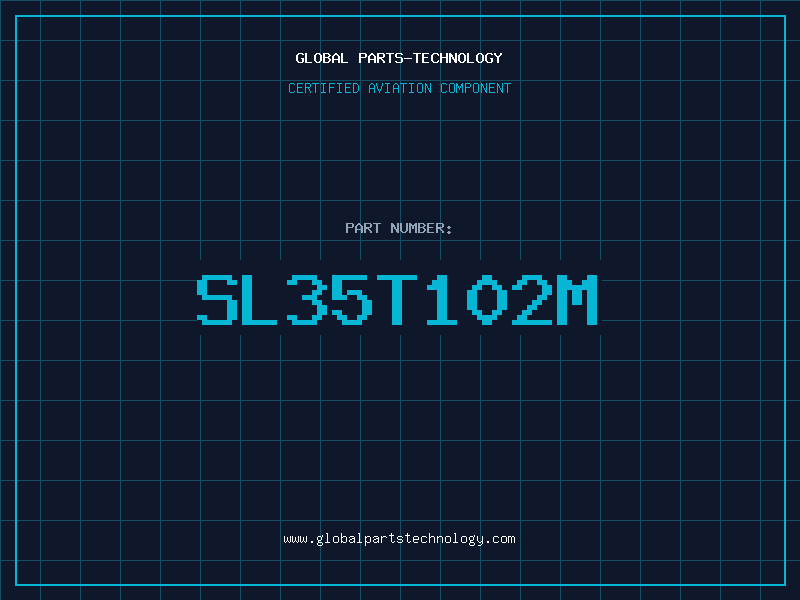Image resolution: width=800 pixels, height=600 pixels.
Task: Click the letter T in part number
Action: click(397, 299)
